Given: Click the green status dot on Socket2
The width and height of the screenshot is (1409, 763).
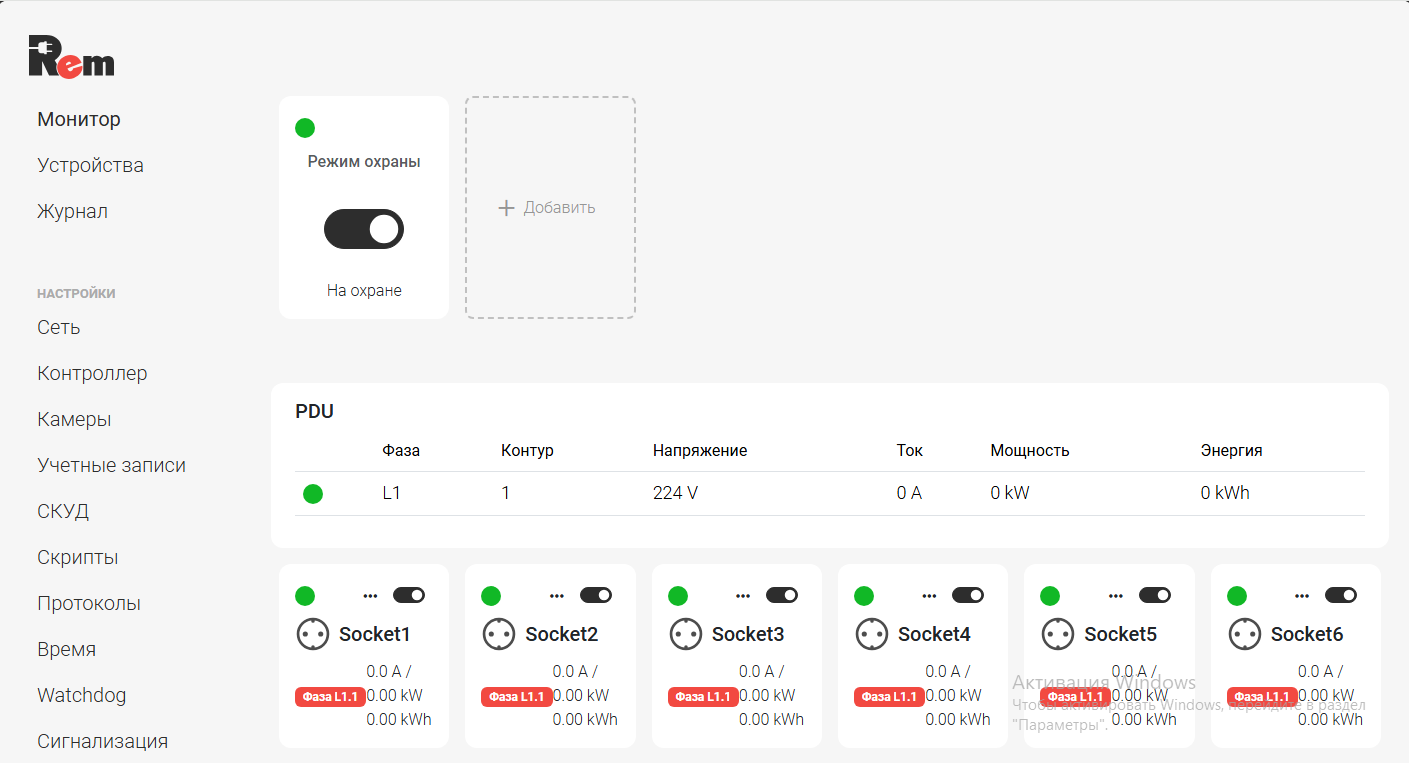Looking at the screenshot, I should point(491,596).
